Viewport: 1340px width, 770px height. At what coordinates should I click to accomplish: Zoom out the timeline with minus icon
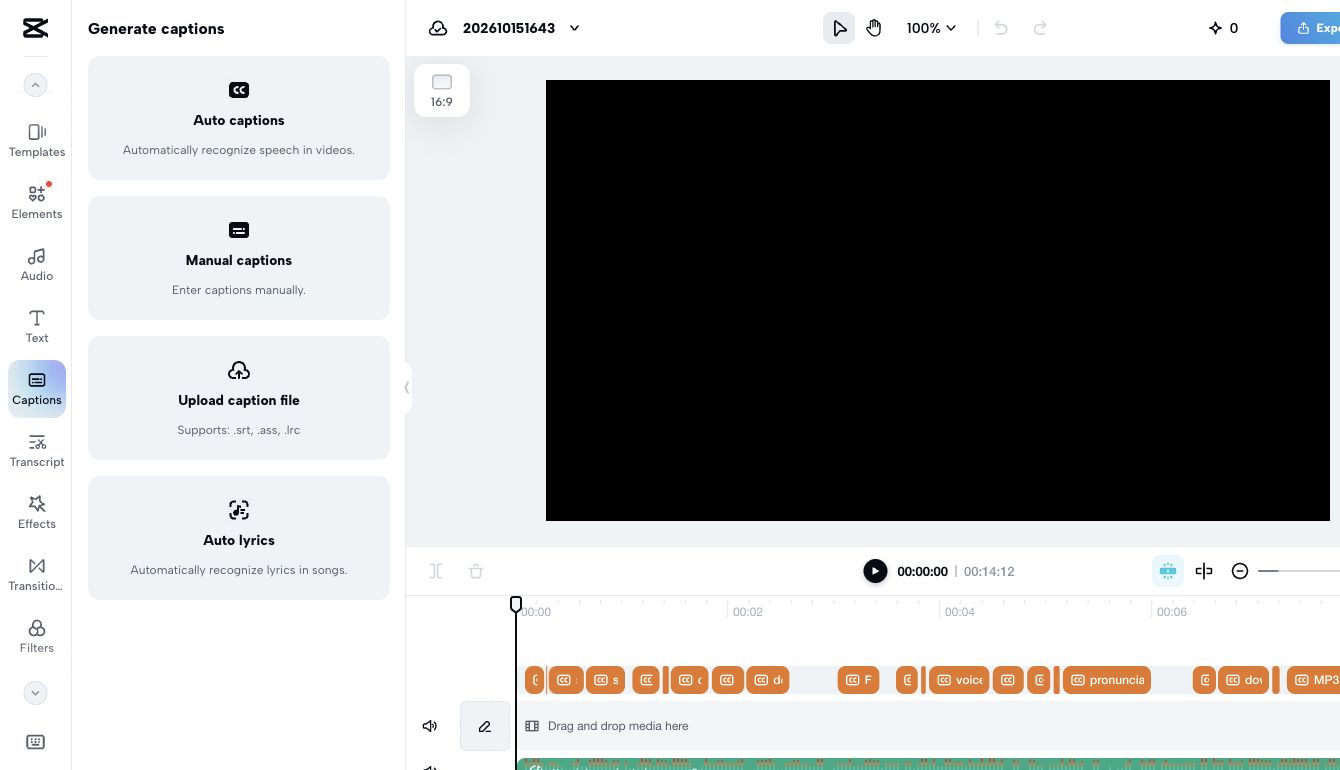[1240, 571]
